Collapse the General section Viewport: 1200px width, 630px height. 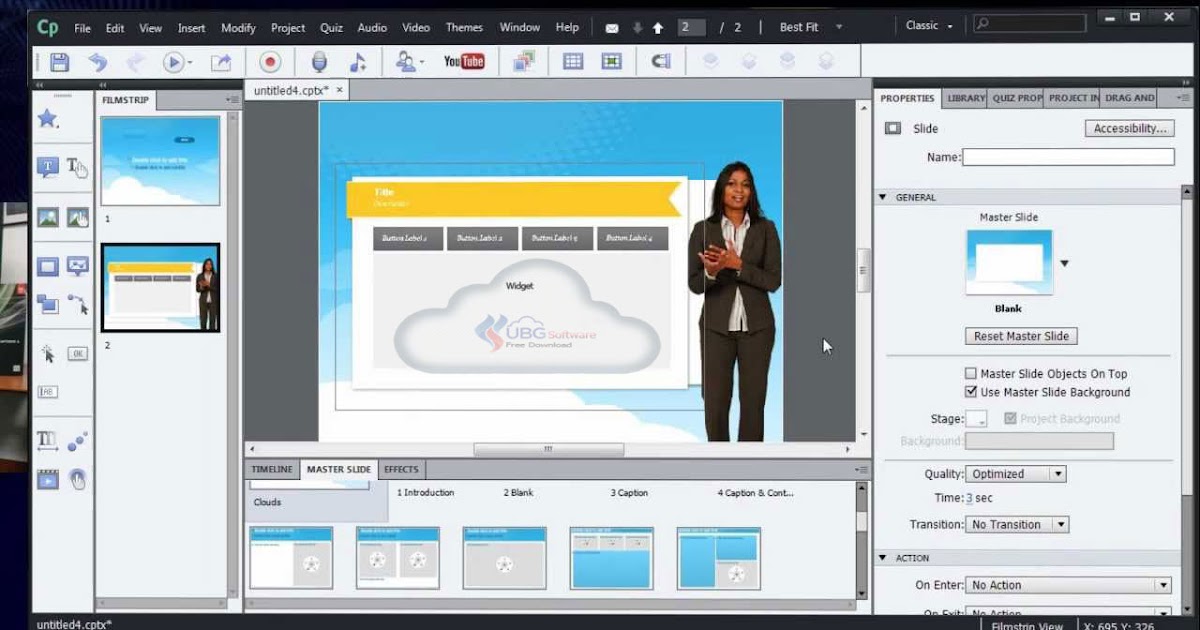click(x=883, y=197)
